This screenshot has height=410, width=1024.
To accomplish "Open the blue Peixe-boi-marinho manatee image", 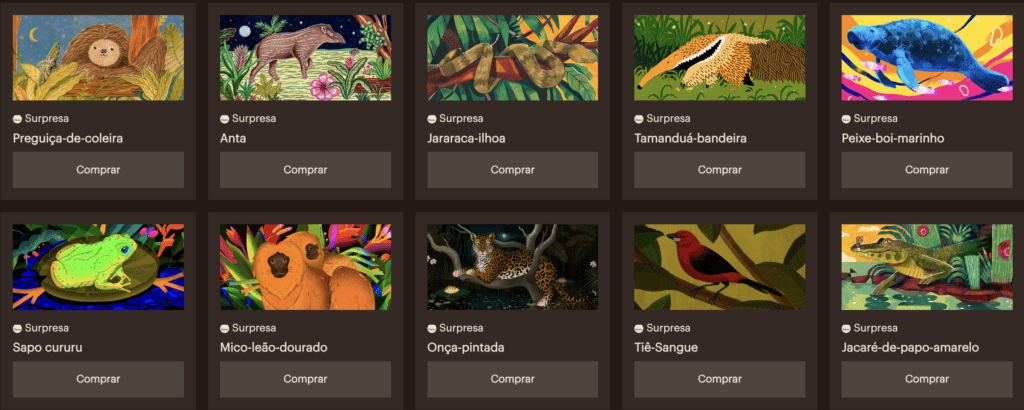I will tap(927, 57).
